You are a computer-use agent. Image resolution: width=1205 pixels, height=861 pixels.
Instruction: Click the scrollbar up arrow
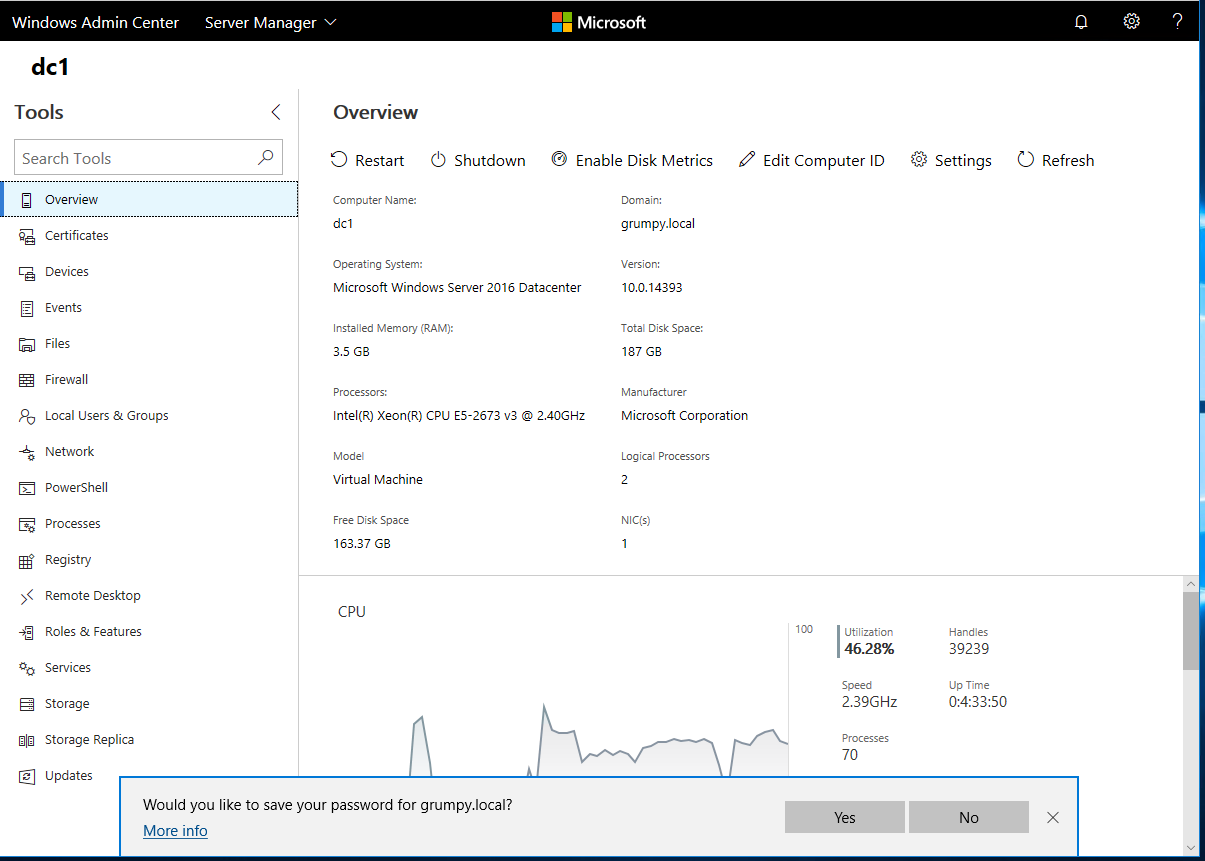pyautogui.click(x=1190, y=584)
